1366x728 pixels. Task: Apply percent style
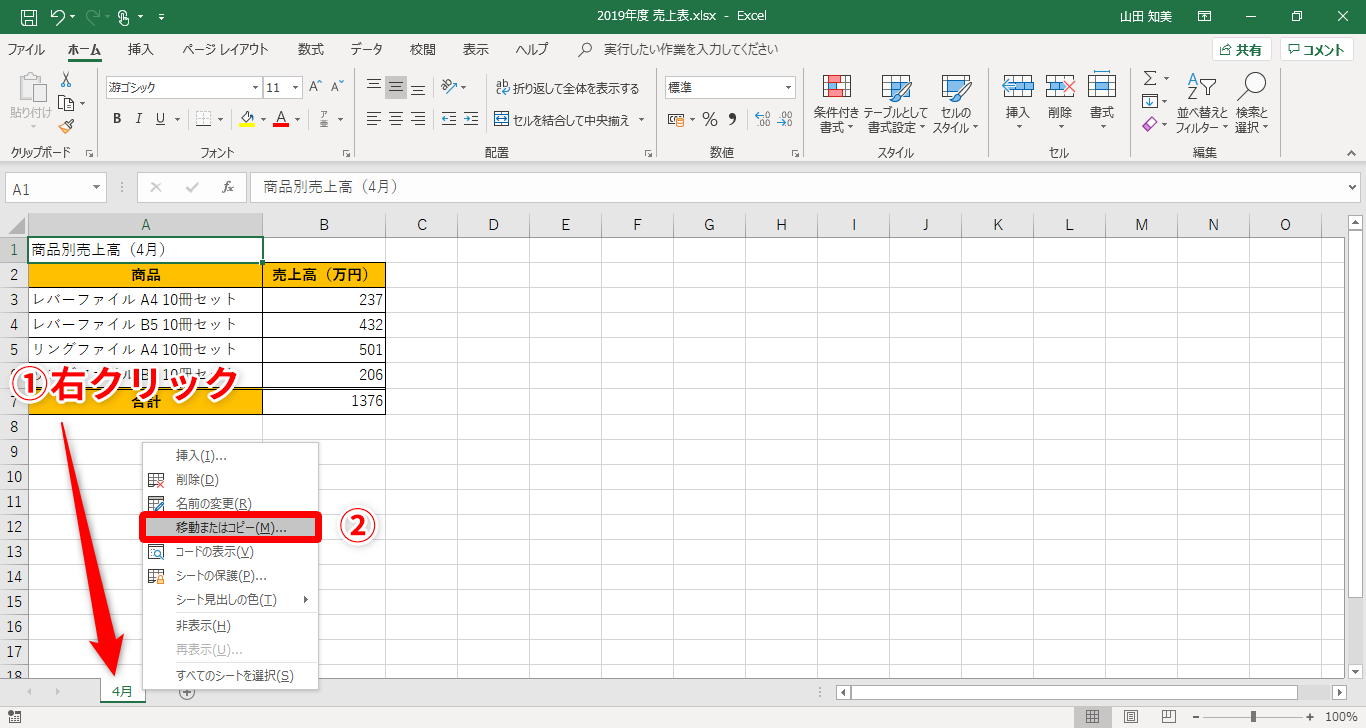coord(710,119)
